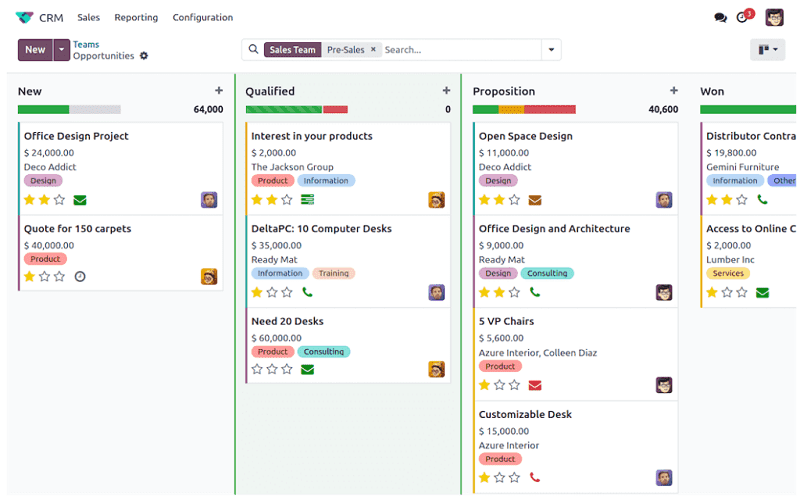Click the $ 35,000.00 amount on DeltaPC card
The image size is (800, 500).
pyautogui.click(x=277, y=245)
